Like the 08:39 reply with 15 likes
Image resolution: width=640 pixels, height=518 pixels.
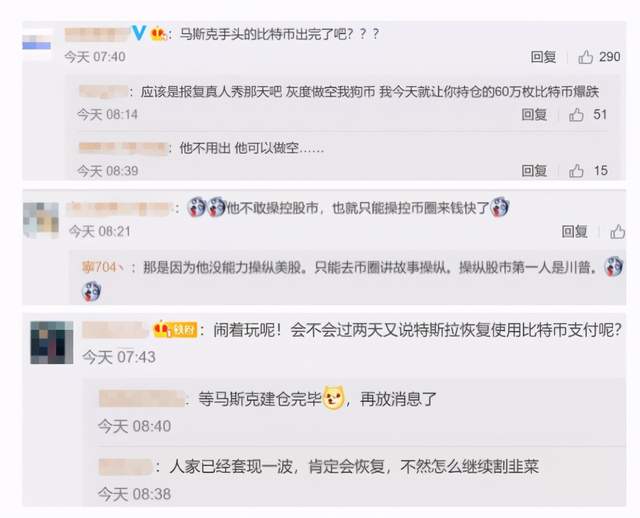pos(576,171)
